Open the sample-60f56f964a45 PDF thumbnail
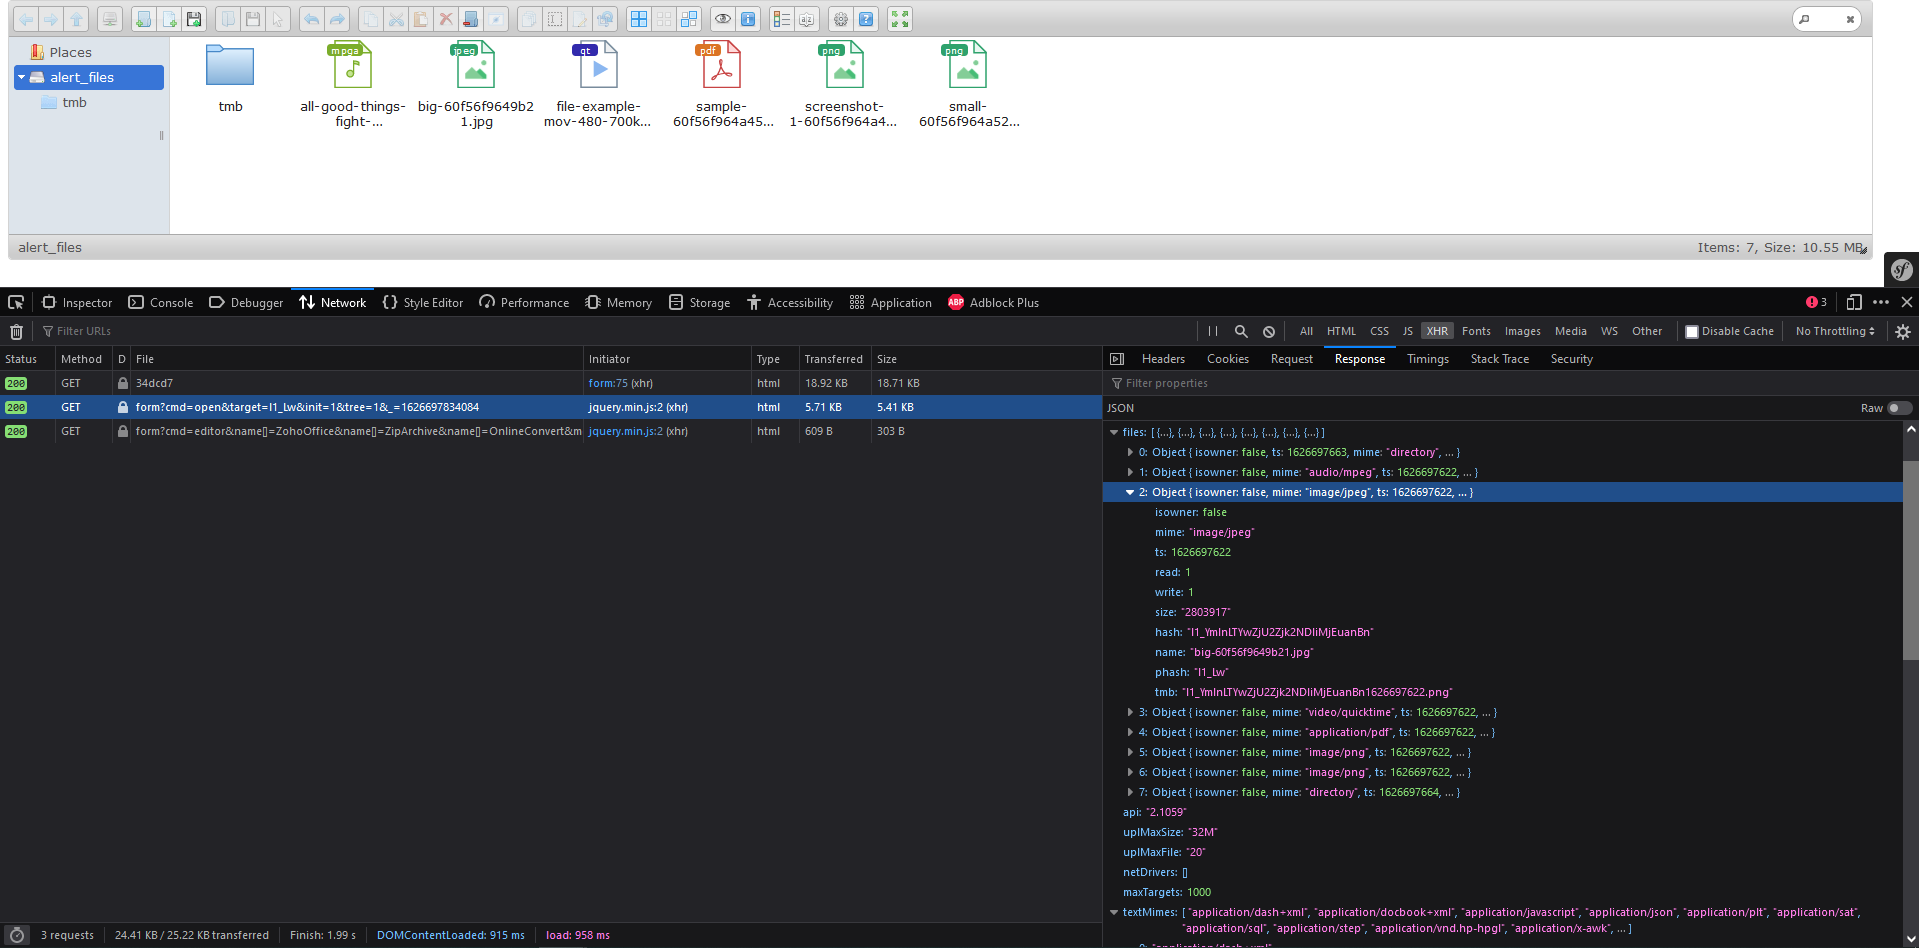The height and width of the screenshot is (948, 1919). coord(722,64)
